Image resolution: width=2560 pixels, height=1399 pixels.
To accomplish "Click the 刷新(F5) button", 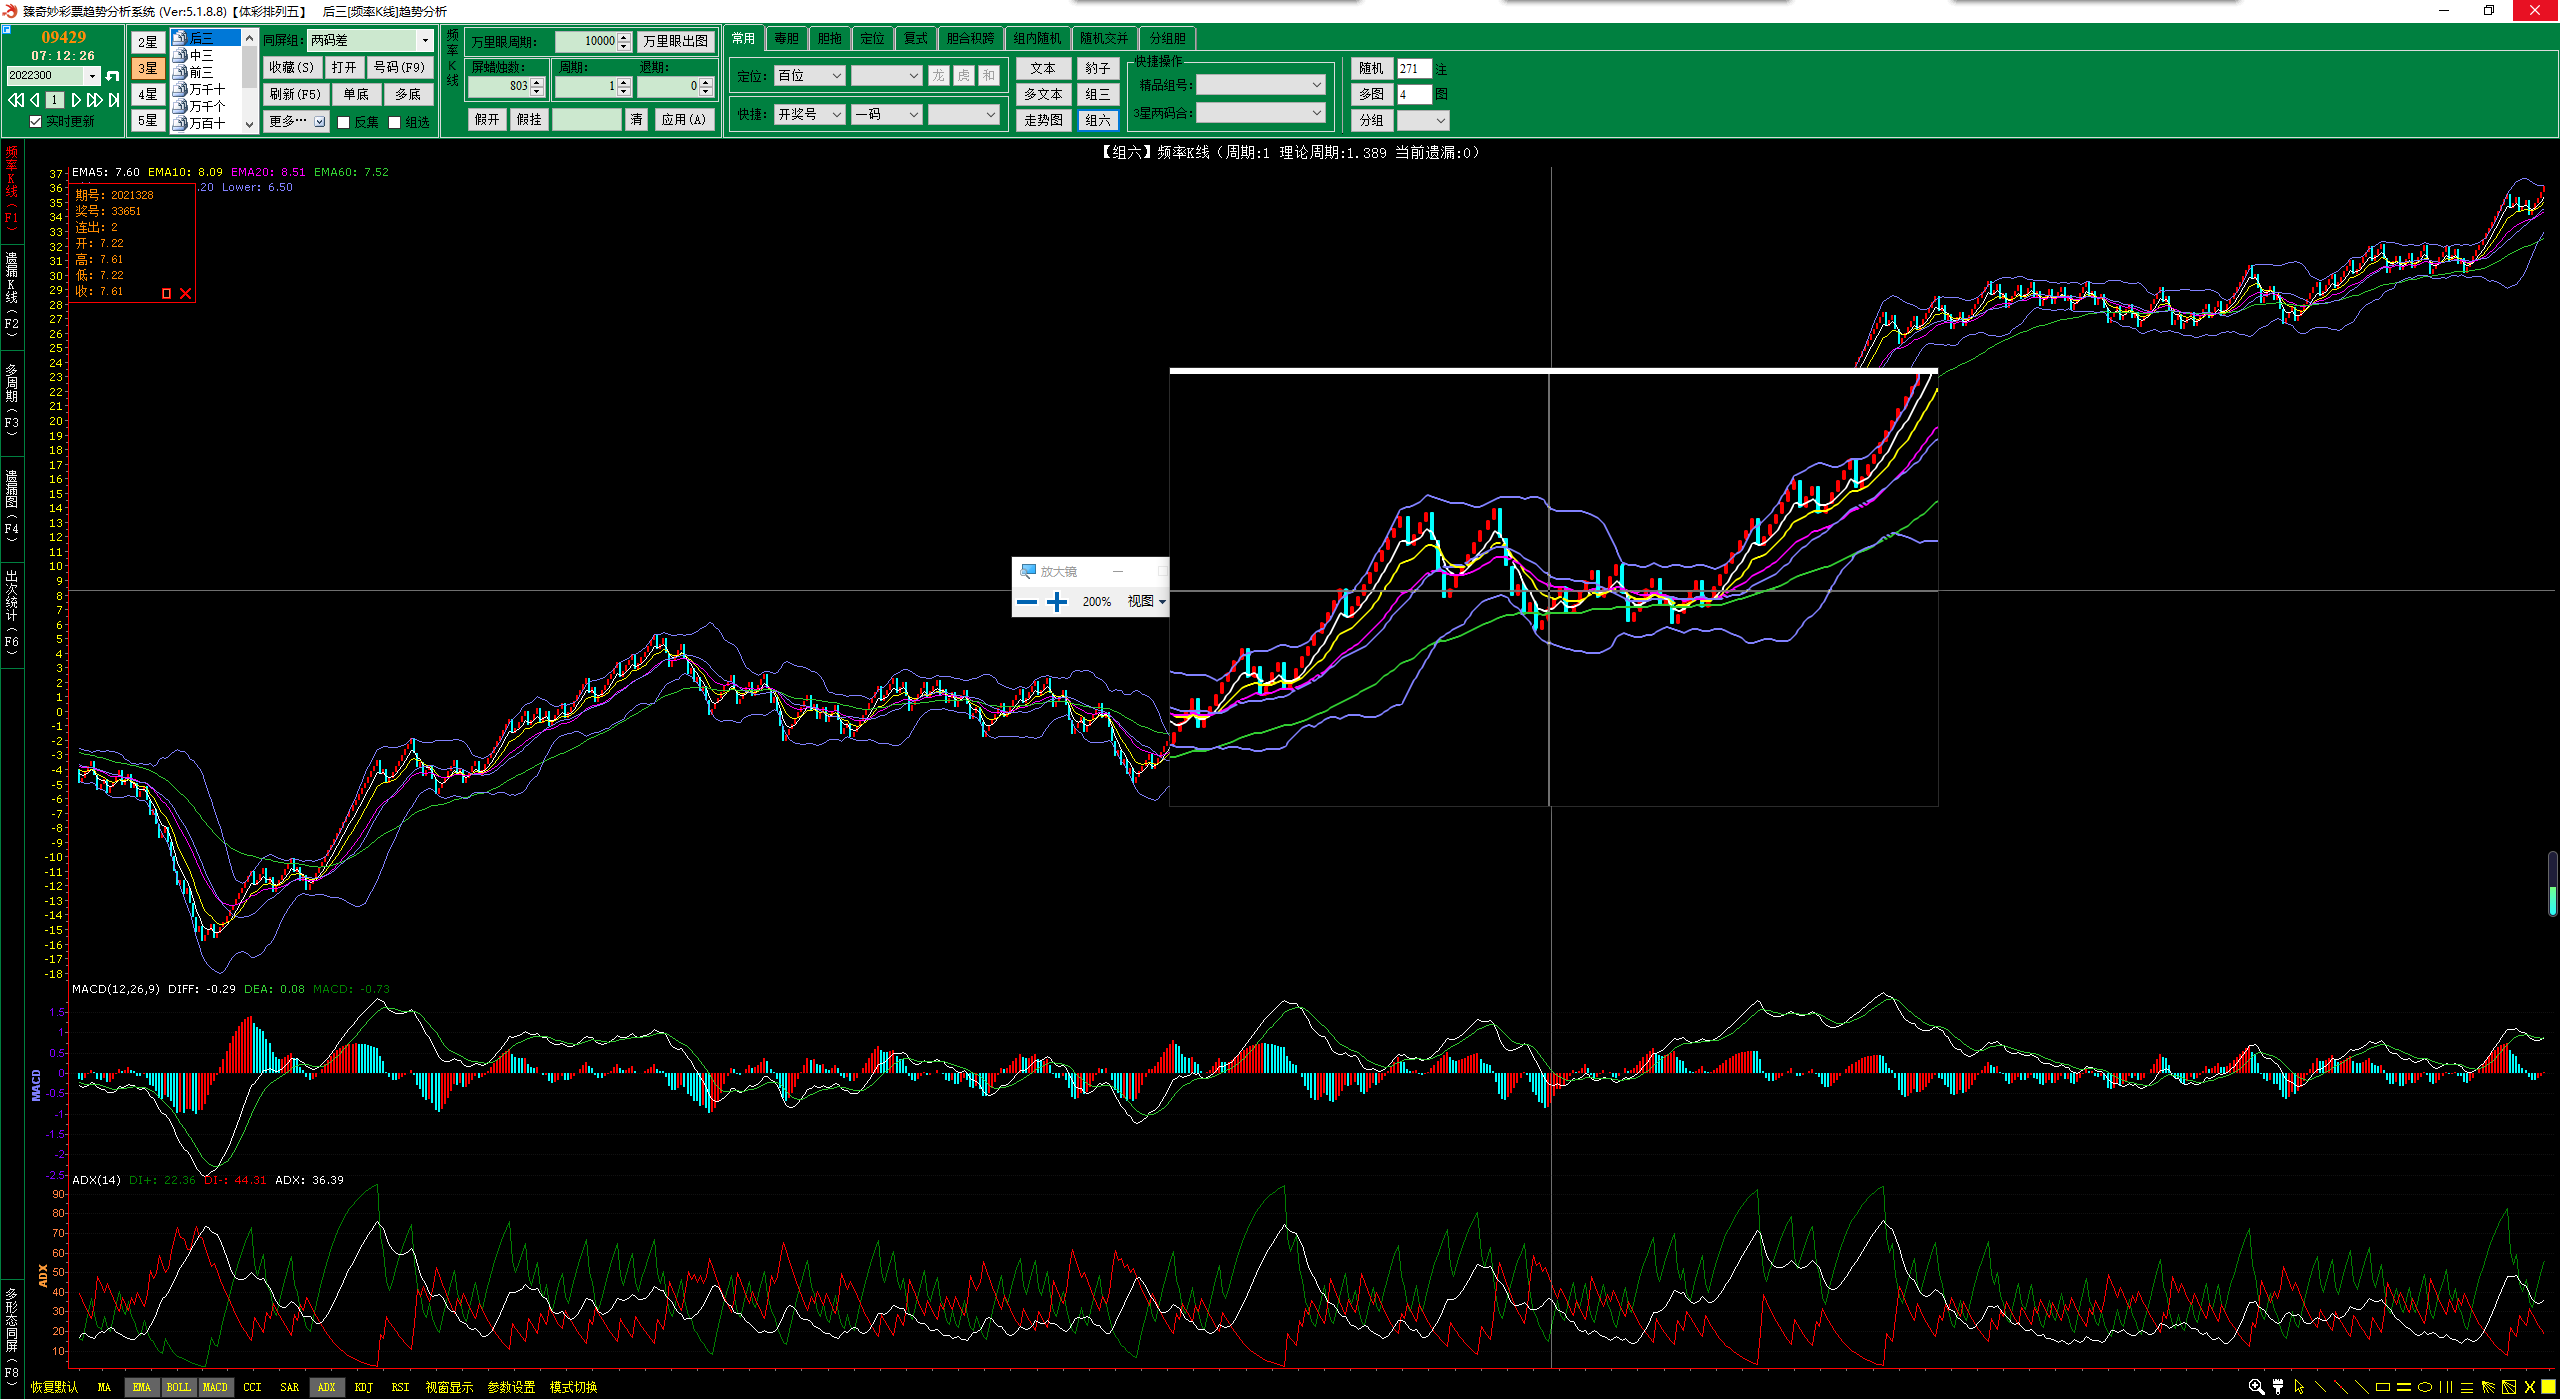I will (x=295, y=95).
